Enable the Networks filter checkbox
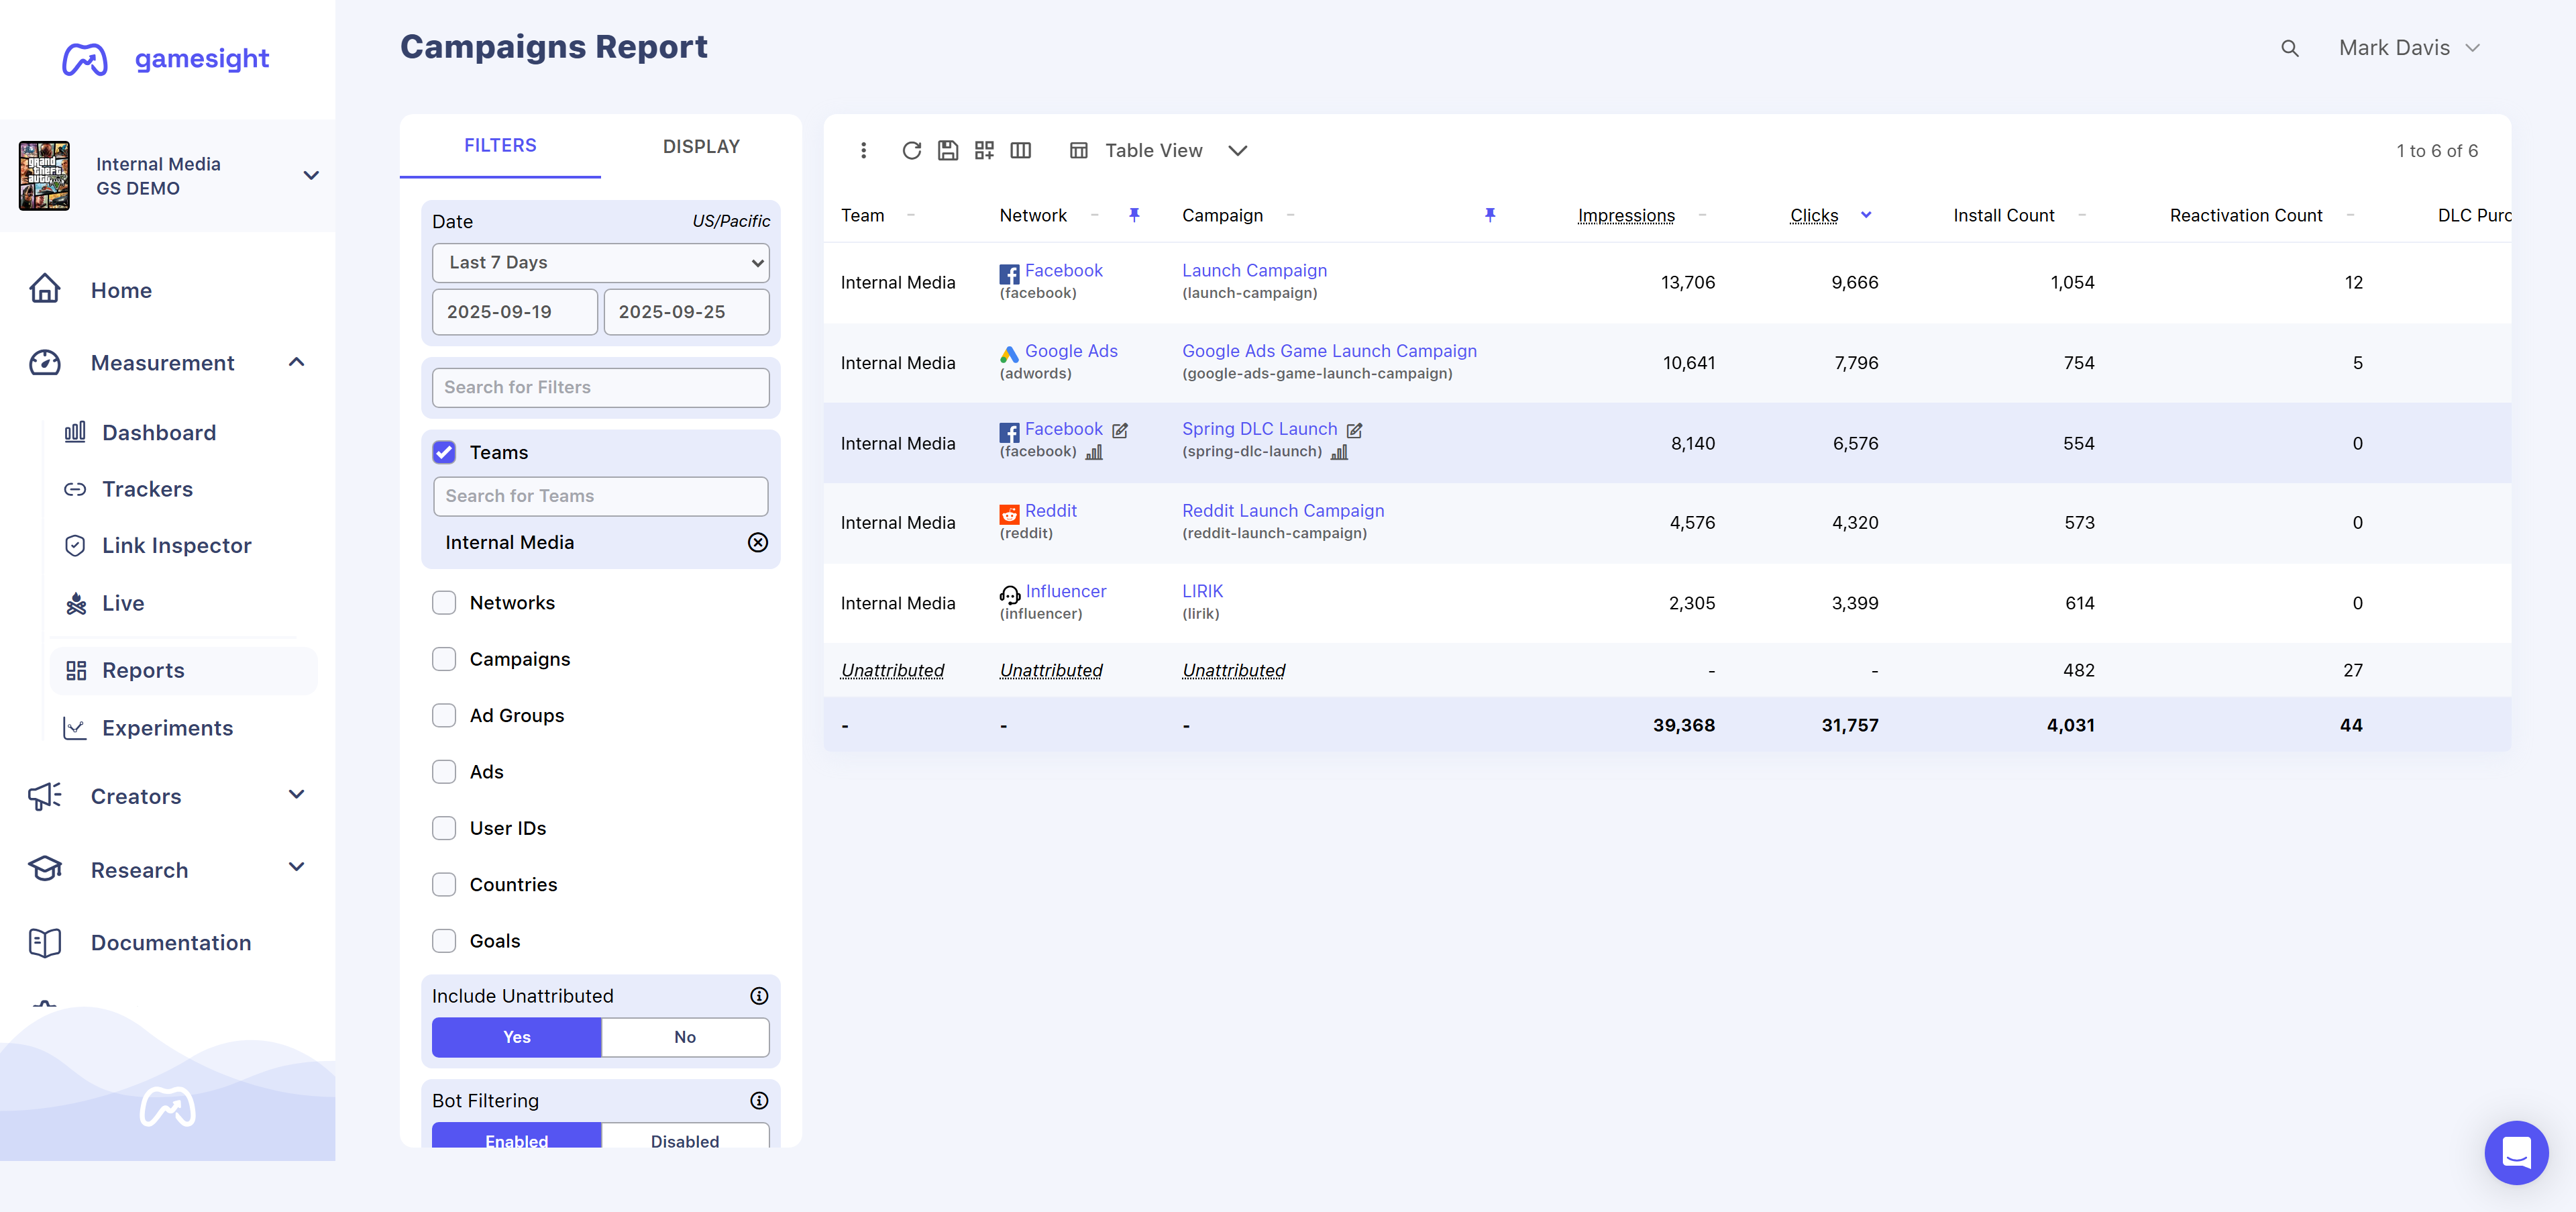This screenshot has height=1212, width=2576. coord(444,602)
